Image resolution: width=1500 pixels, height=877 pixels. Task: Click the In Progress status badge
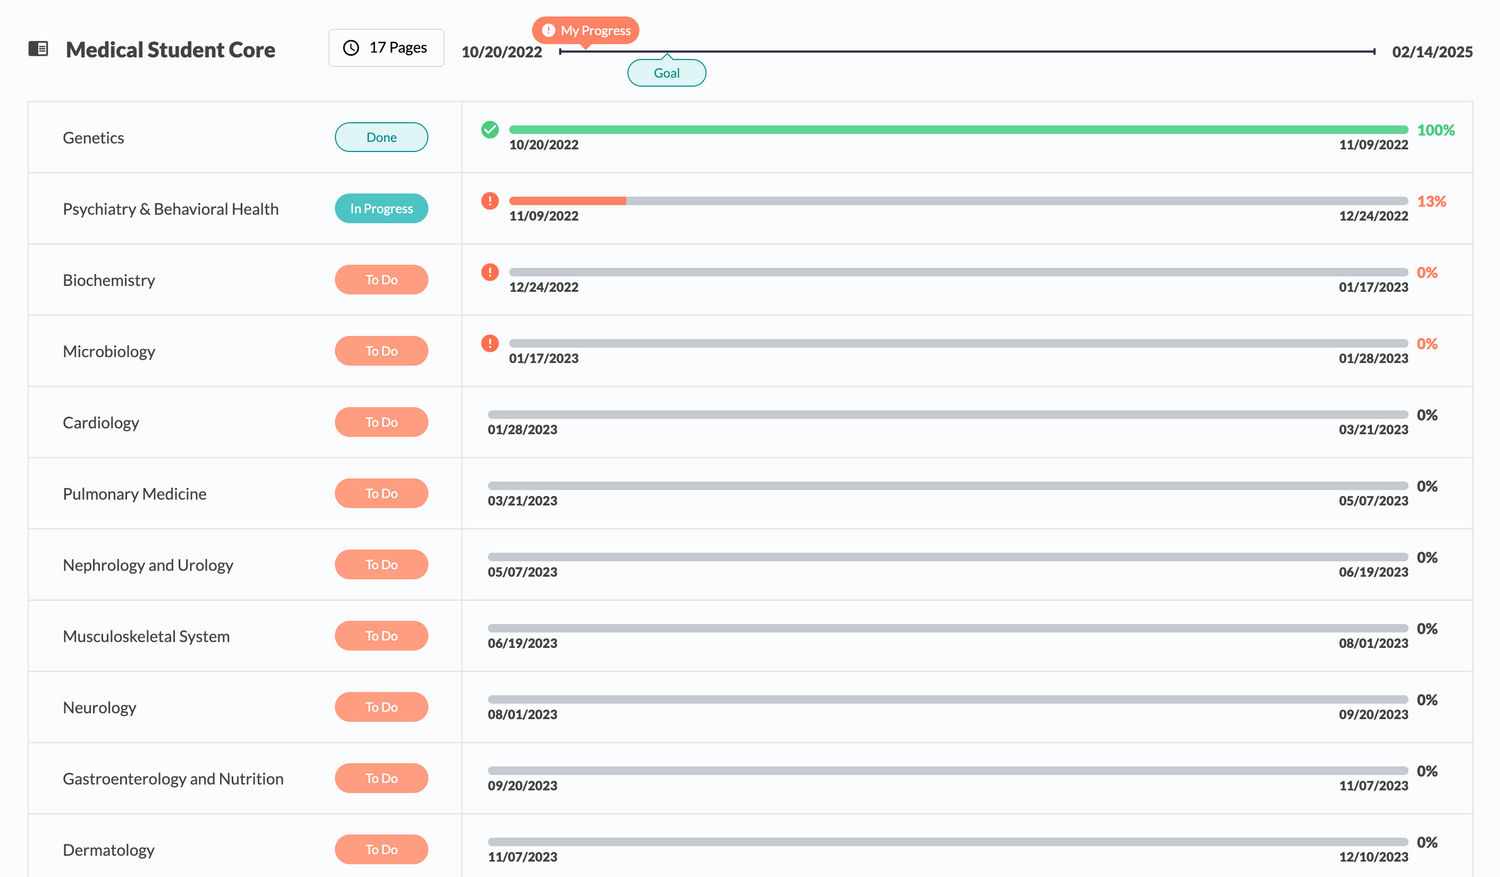click(381, 208)
